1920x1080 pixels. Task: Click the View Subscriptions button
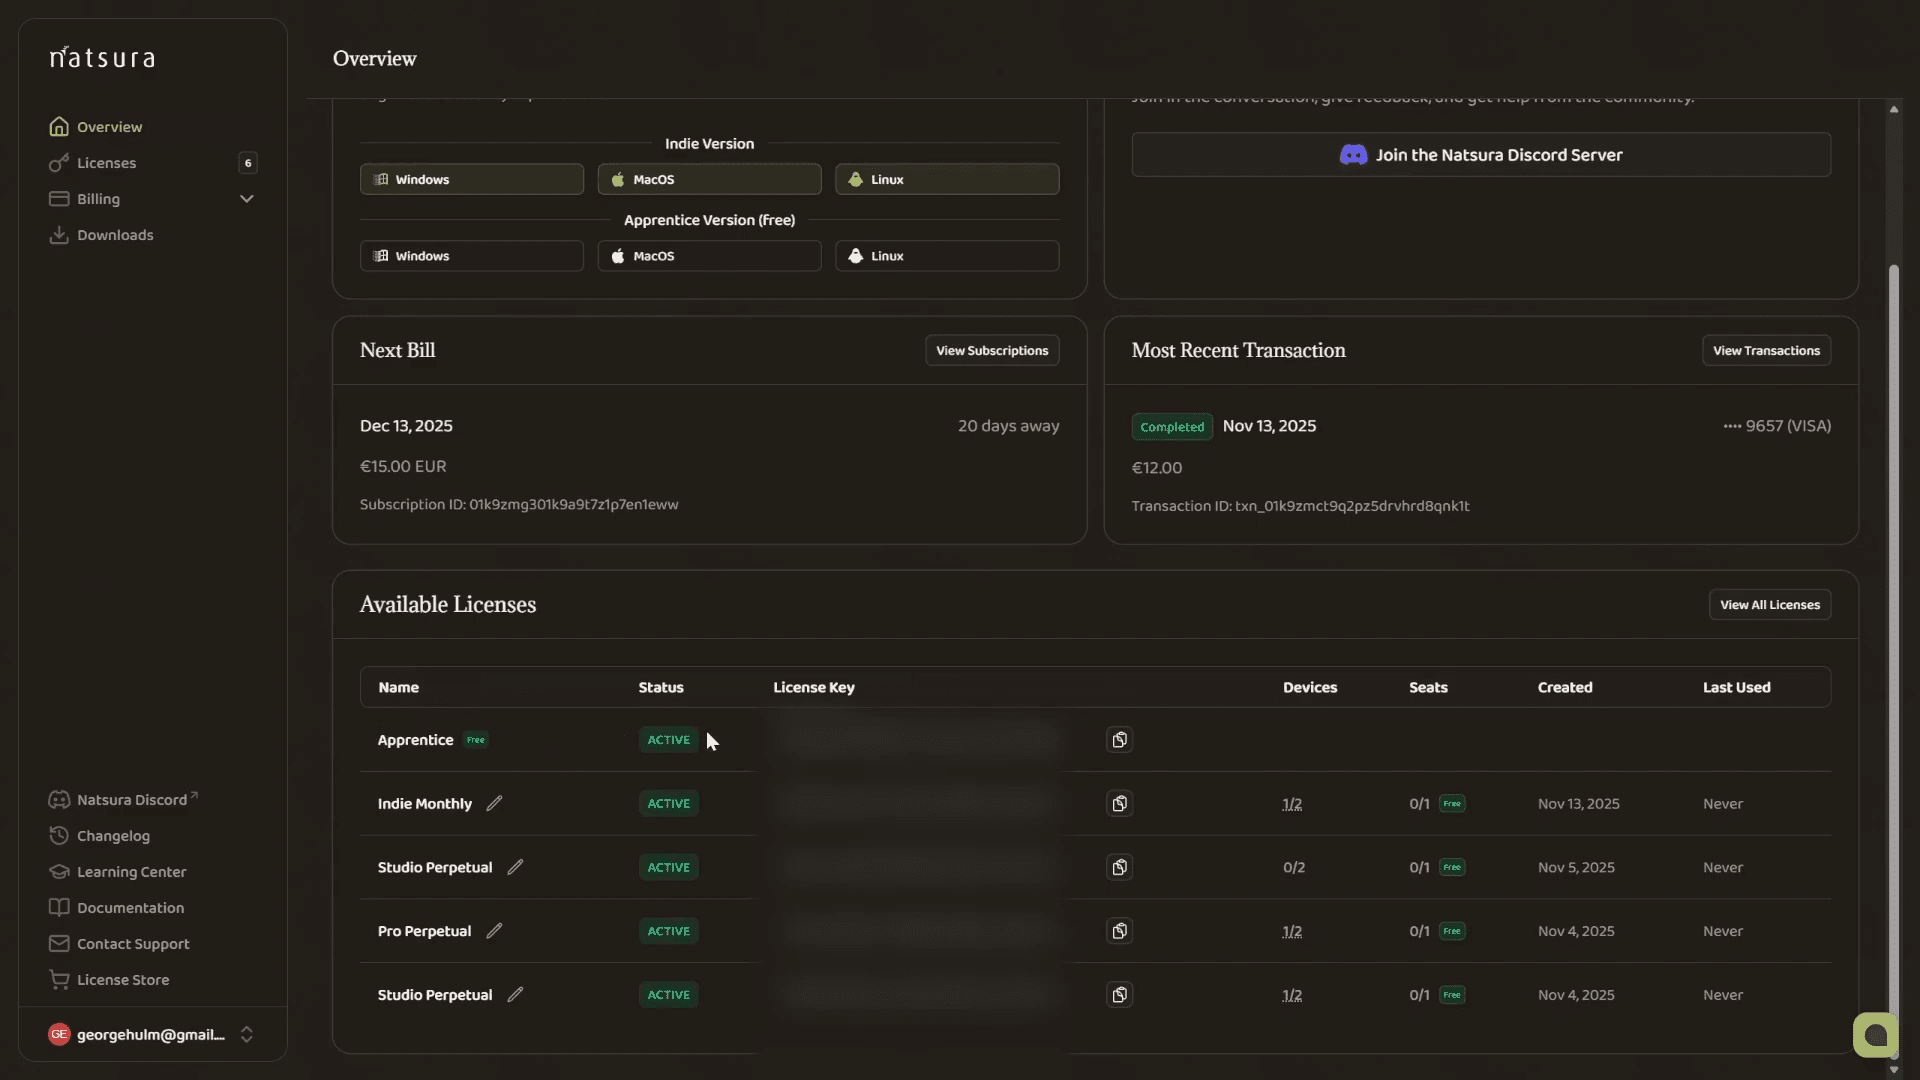tap(991, 351)
